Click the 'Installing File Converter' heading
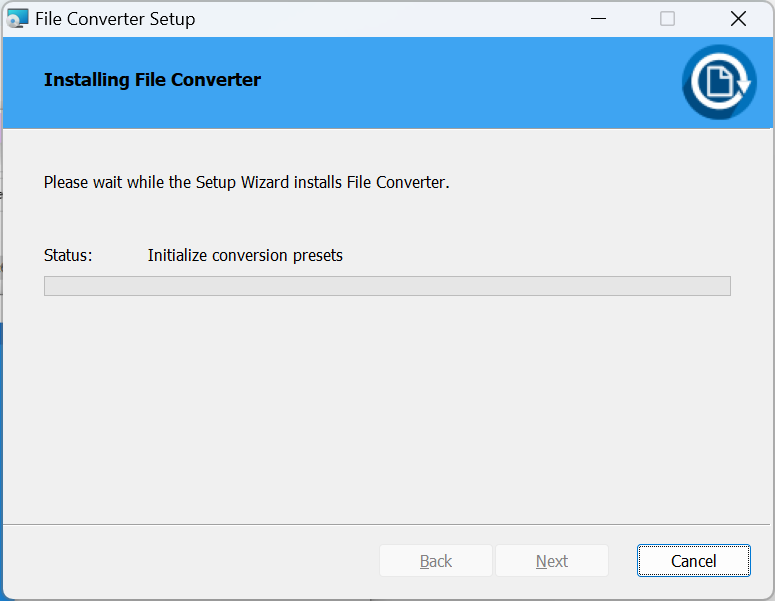The image size is (775, 601). point(152,80)
